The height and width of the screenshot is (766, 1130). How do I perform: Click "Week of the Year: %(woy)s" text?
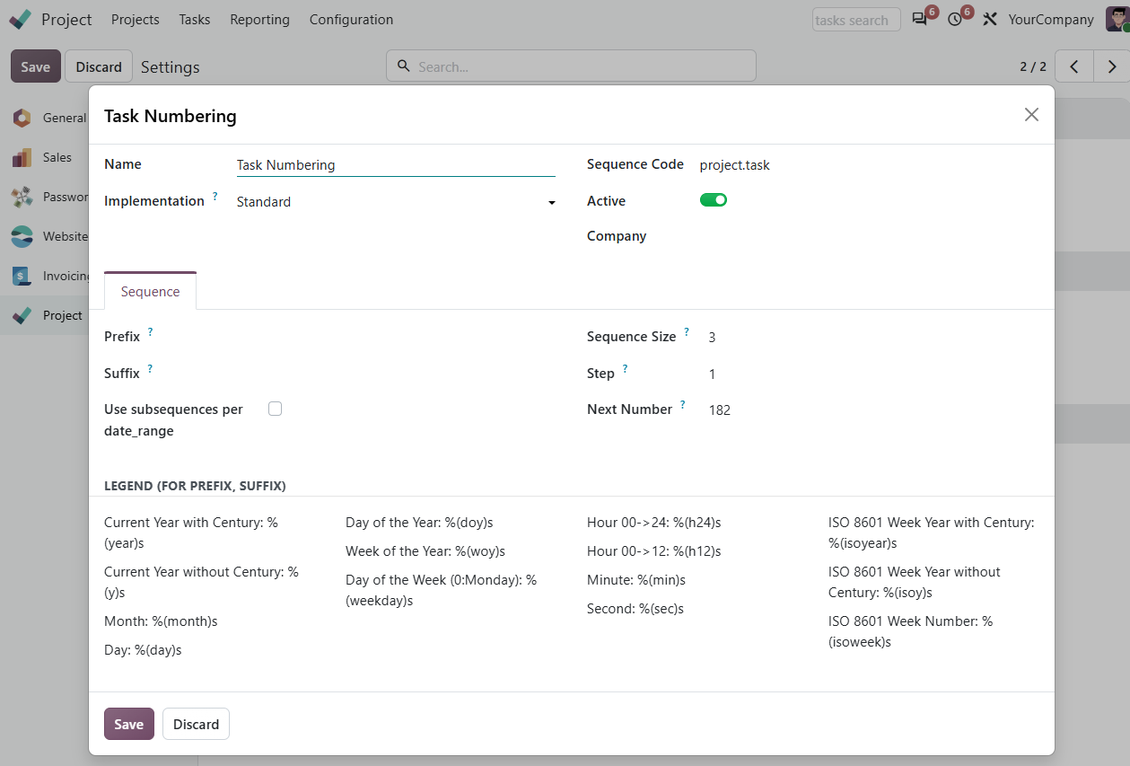tap(425, 551)
